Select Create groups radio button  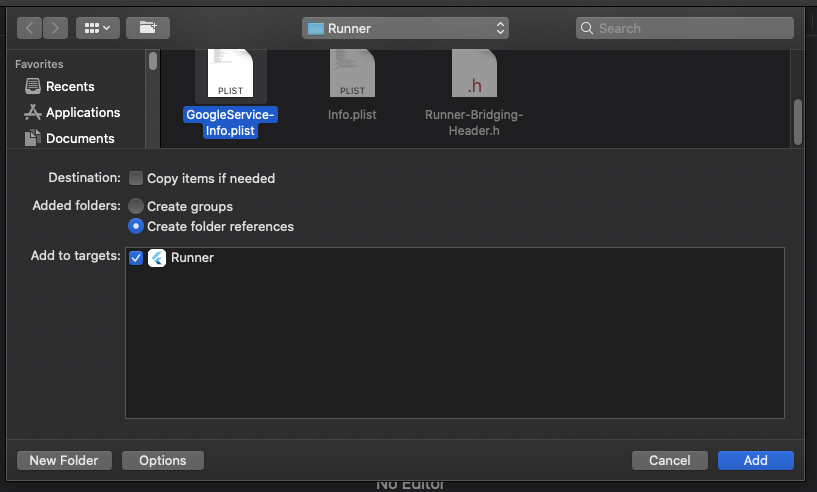pyautogui.click(x=136, y=206)
